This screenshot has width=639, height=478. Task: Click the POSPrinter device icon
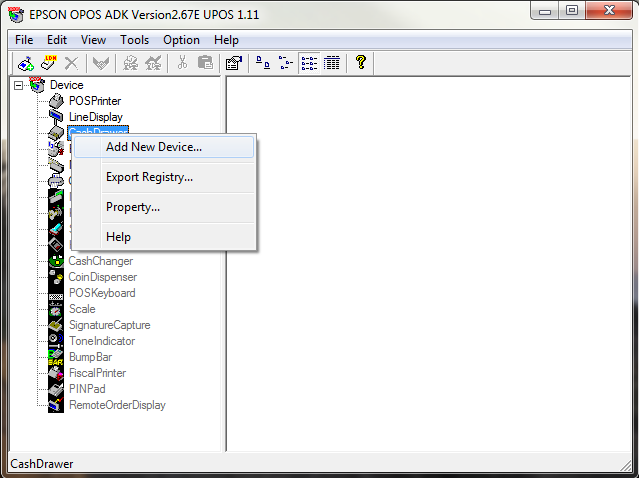[56, 101]
